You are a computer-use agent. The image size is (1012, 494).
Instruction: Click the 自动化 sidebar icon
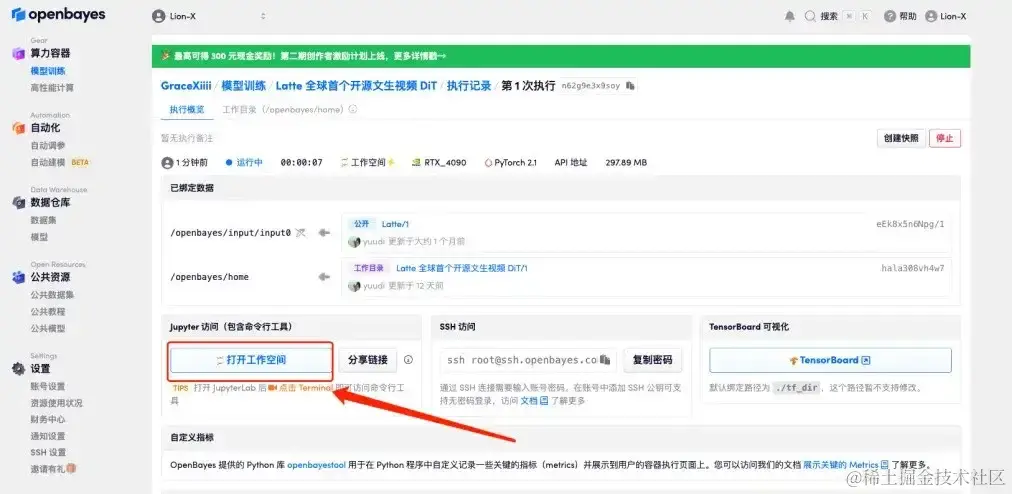(19, 128)
